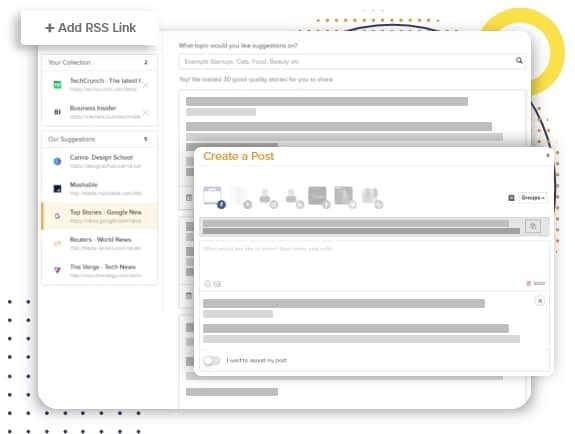Click the Google News logo icon
This screenshot has height=434, width=575.
58,216
